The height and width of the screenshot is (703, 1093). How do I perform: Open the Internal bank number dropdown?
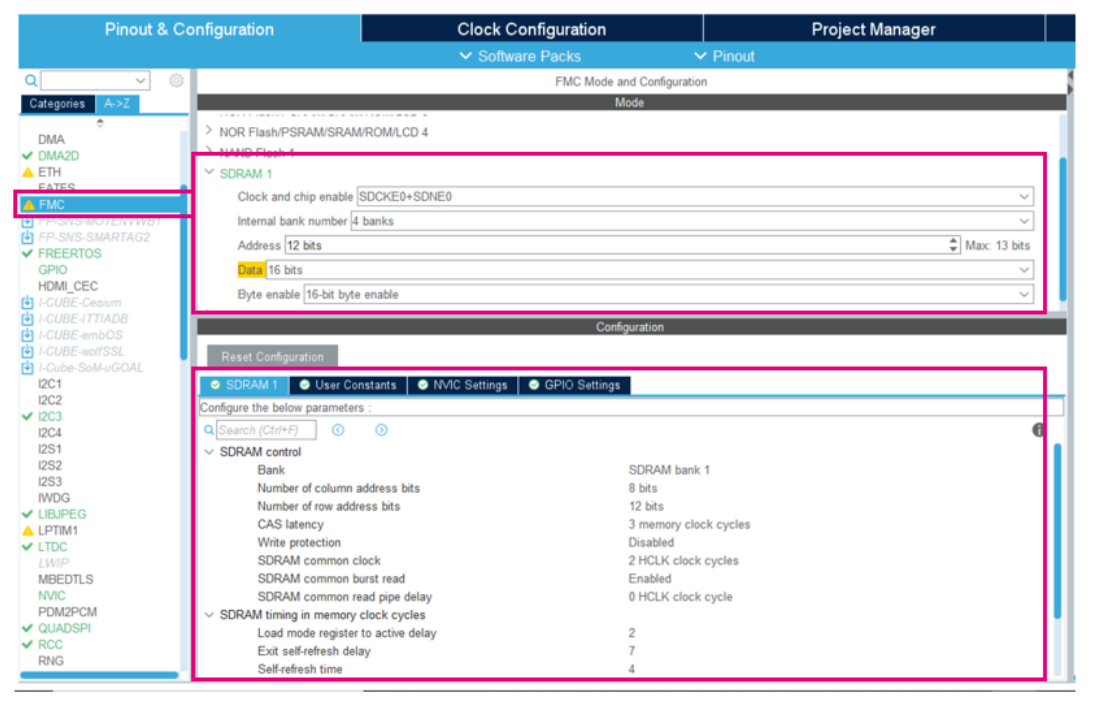[x=1023, y=222]
